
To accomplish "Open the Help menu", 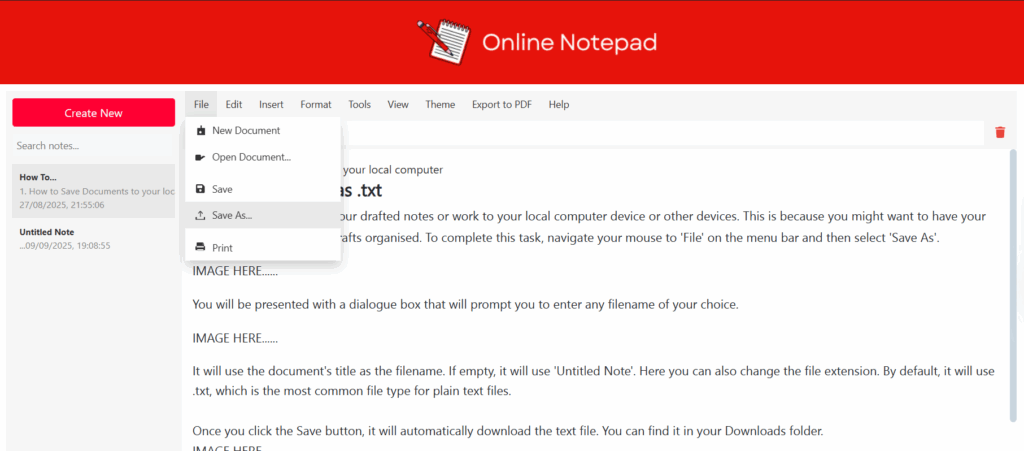I will (x=559, y=104).
